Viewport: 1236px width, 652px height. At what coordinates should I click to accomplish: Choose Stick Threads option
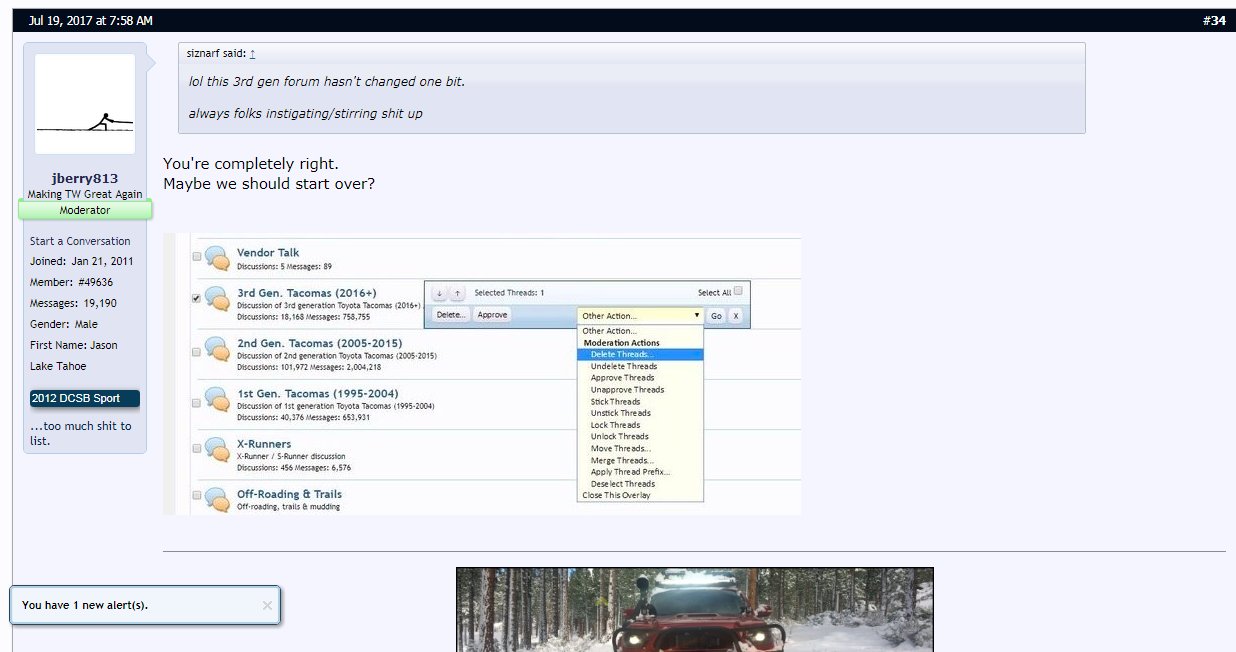[615, 402]
